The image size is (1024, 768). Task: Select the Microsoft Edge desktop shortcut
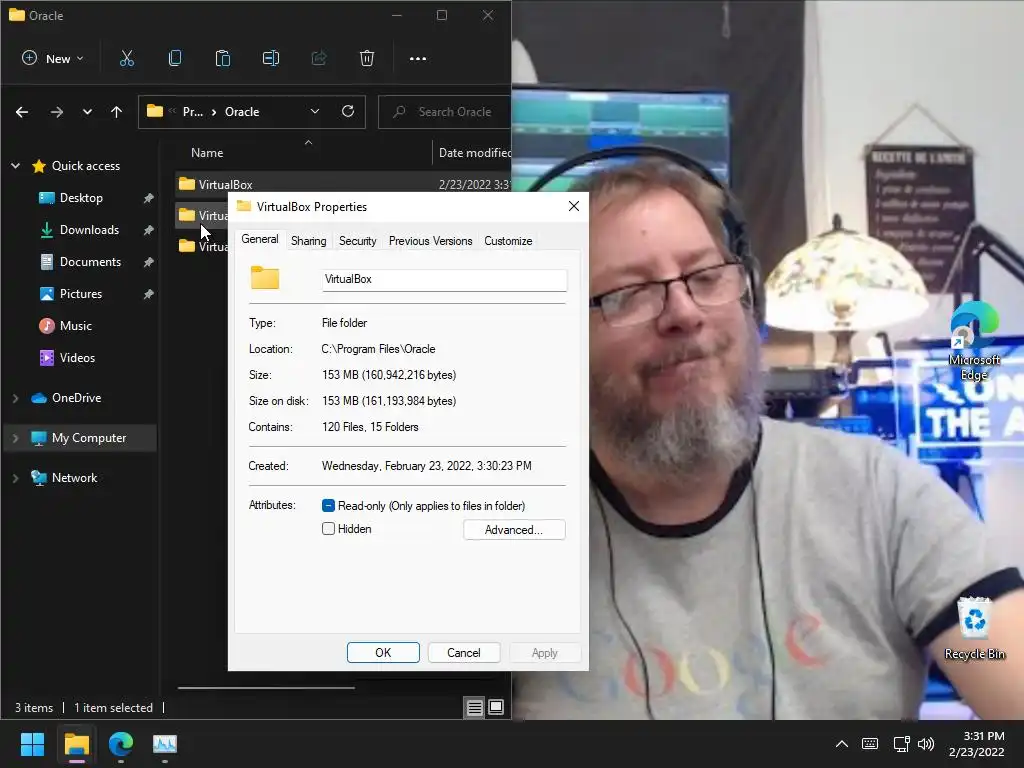pyautogui.click(x=974, y=342)
